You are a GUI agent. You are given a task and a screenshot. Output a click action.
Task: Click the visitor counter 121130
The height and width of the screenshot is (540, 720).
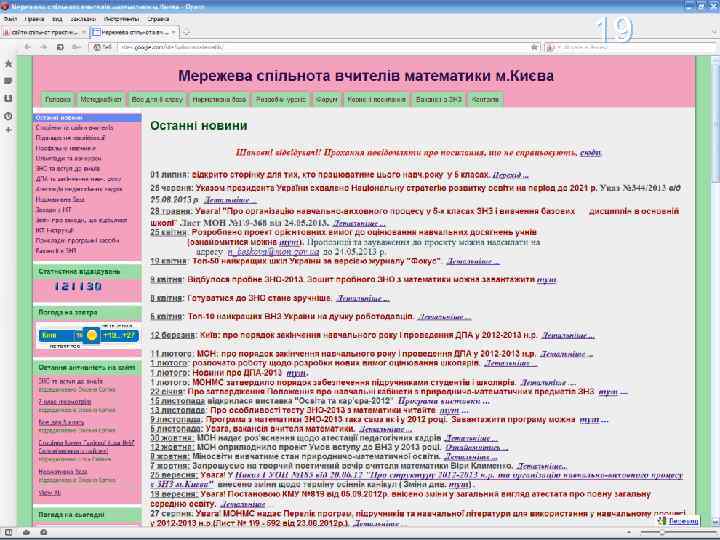(x=78, y=287)
